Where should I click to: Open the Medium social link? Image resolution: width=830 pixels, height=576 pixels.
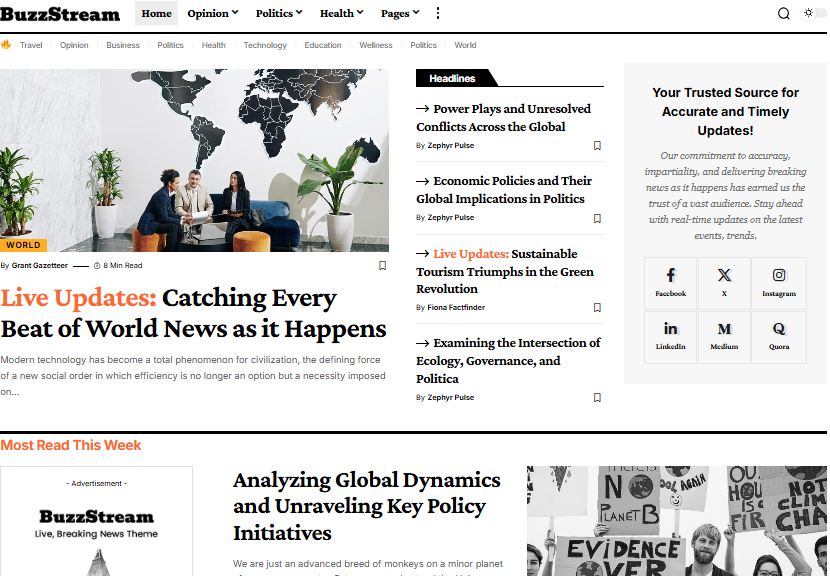[x=724, y=336]
